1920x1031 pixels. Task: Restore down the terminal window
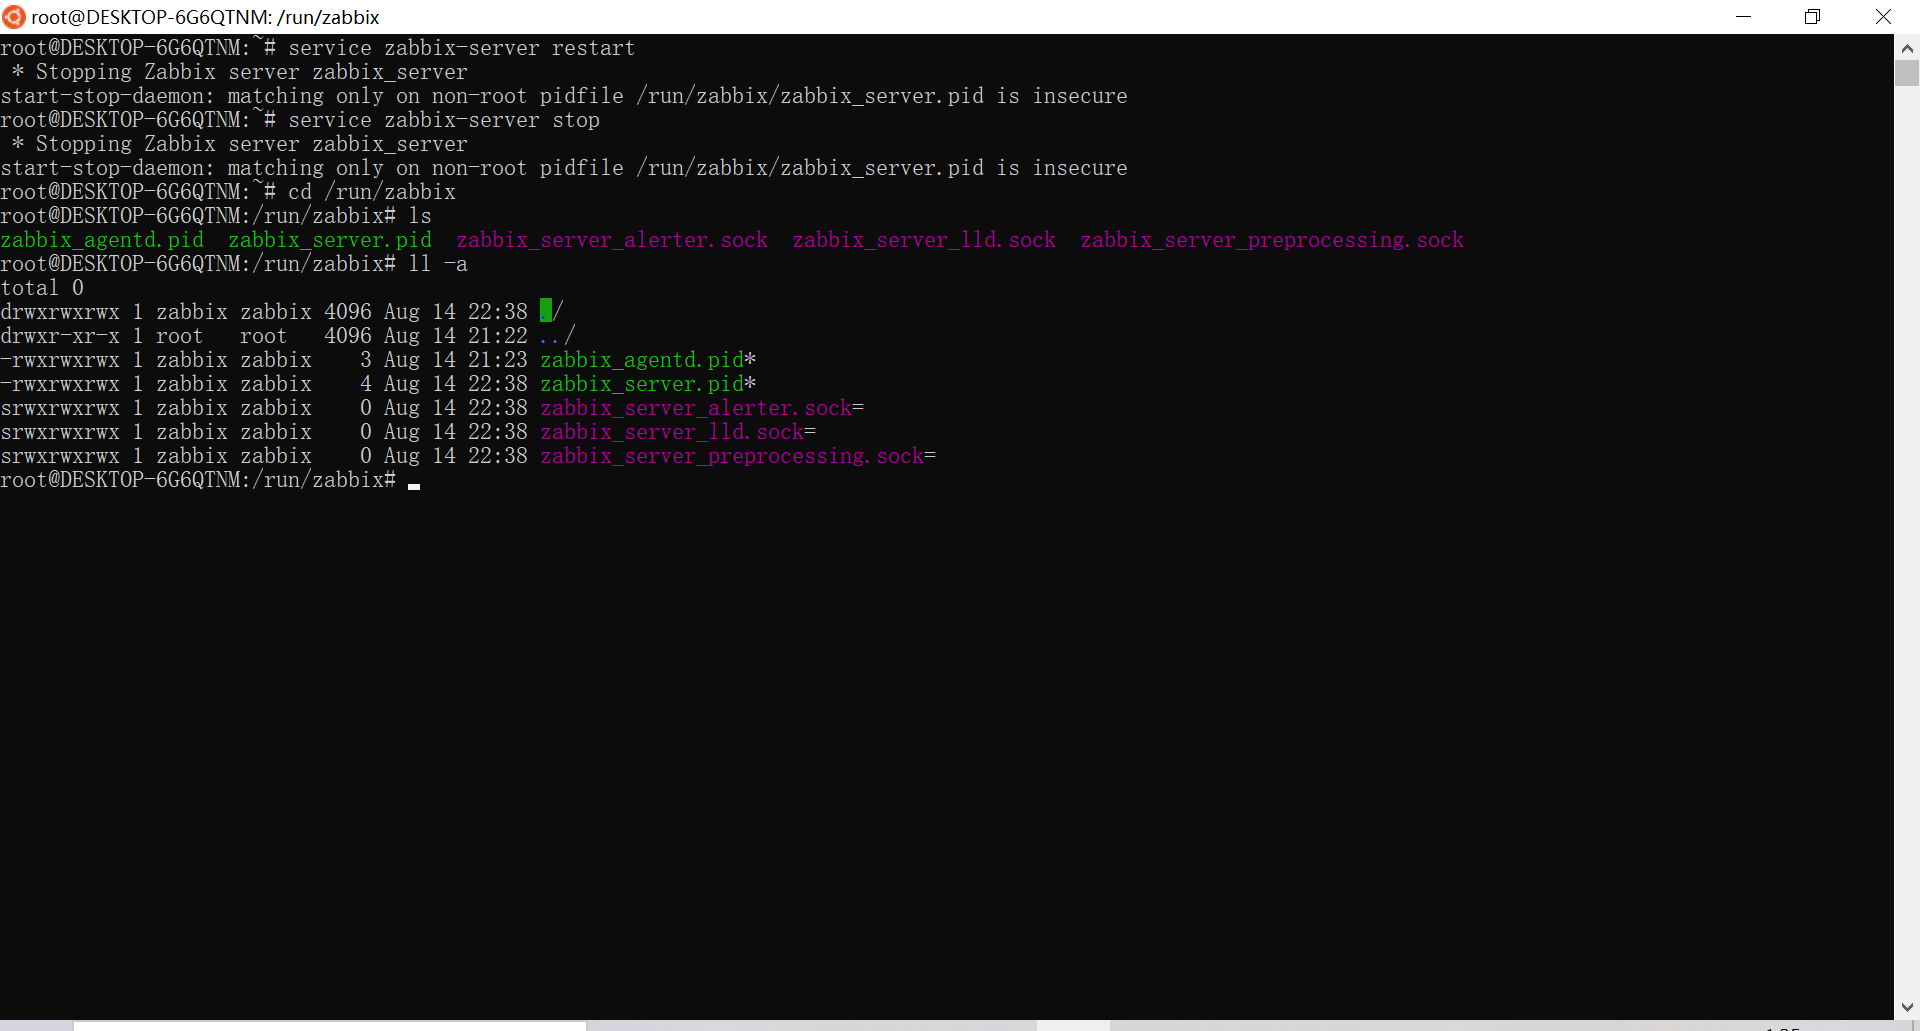[1812, 17]
